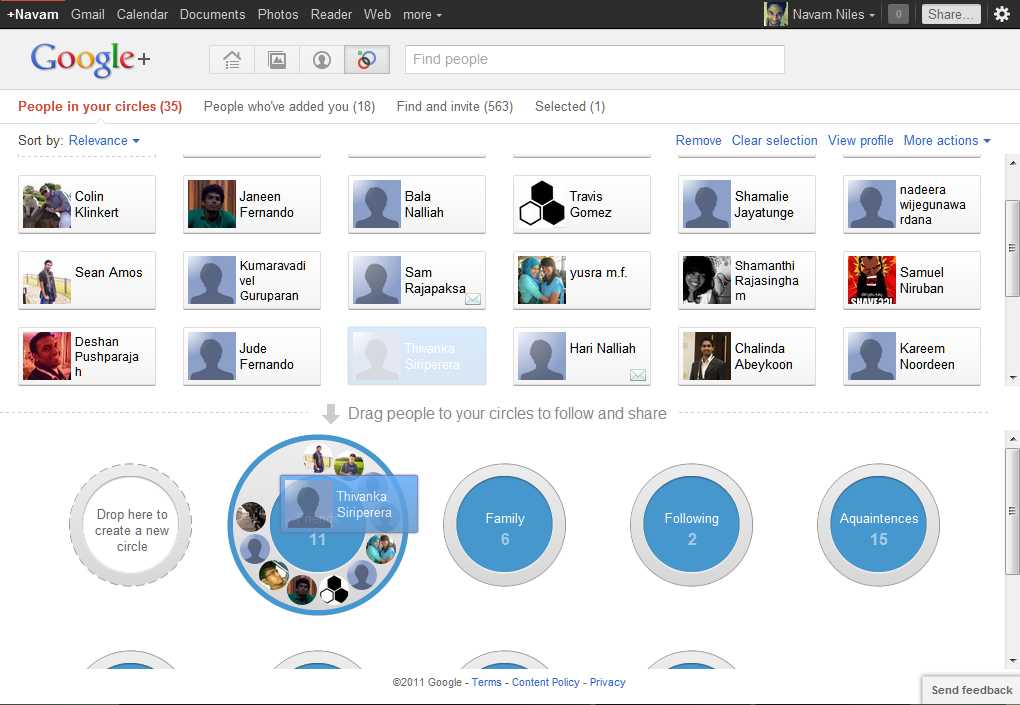The height and width of the screenshot is (705, 1020).
Task: Select the Colin Klinkert person card
Action: point(87,205)
